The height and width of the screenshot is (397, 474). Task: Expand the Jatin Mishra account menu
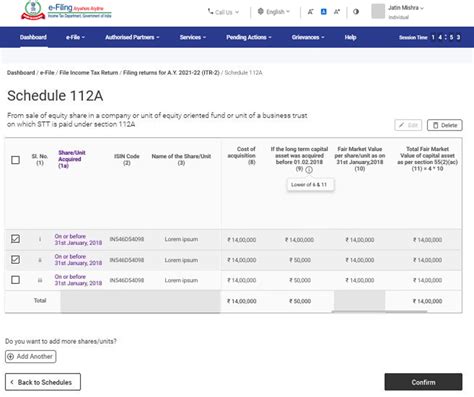pyautogui.click(x=406, y=8)
